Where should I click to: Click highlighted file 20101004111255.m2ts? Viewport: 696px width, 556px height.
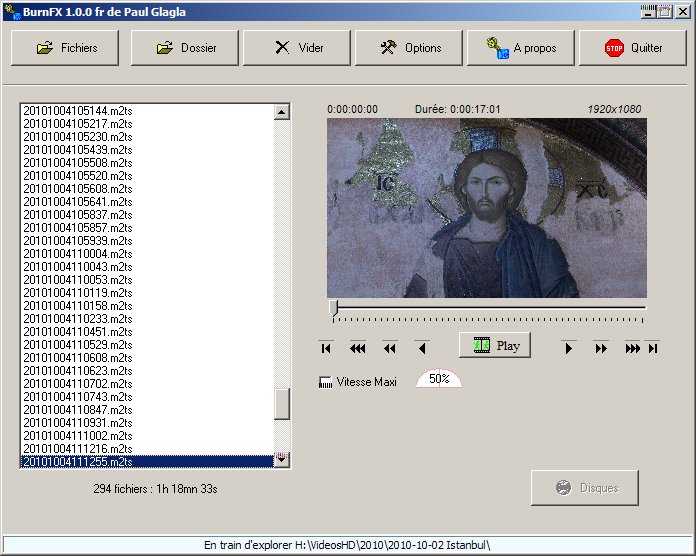coord(147,461)
